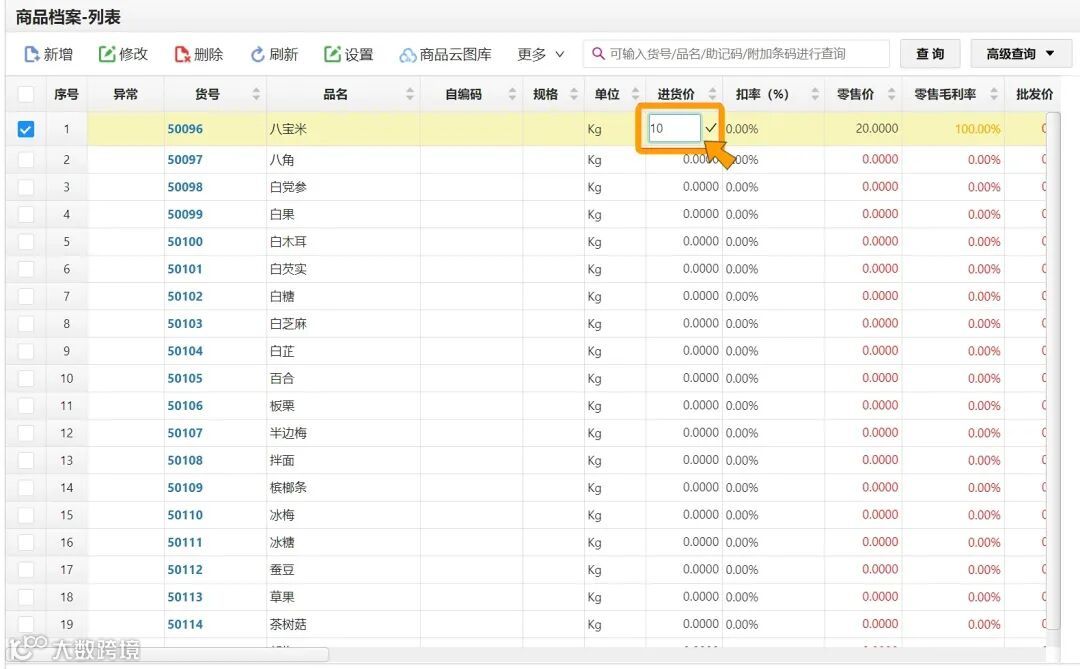
Task: Click the 设置 (settings) icon
Action: [x=333, y=54]
